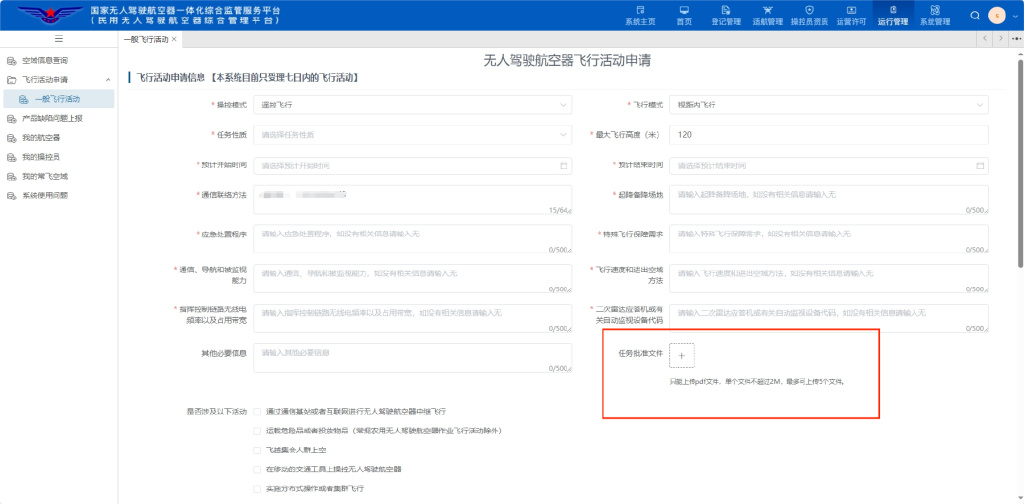Click tab scroll right arrow
The height and width of the screenshot is (504, 1024).
click(1000, 39)
